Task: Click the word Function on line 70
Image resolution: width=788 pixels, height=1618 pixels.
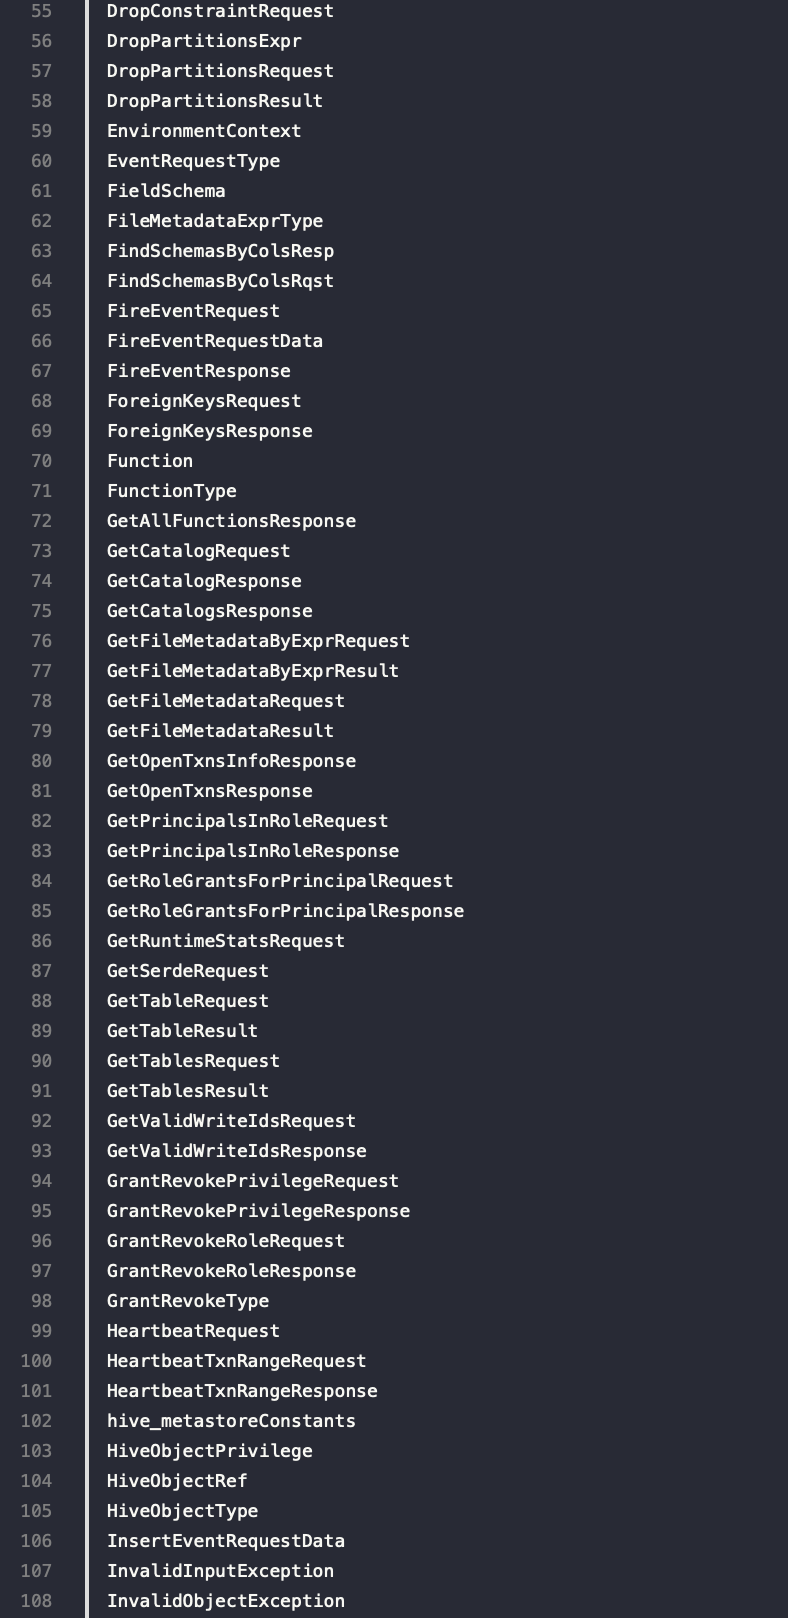Action: tap(150, 461)
